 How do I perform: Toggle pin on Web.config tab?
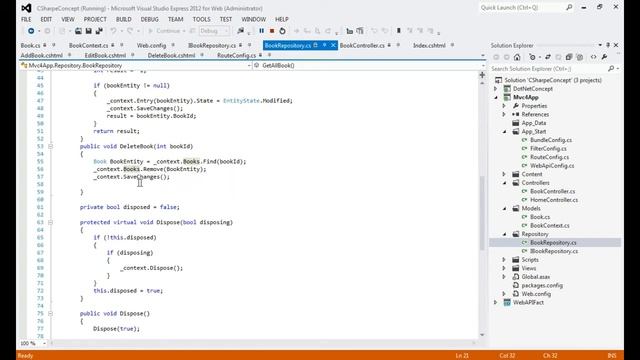(x=173, y=45)
